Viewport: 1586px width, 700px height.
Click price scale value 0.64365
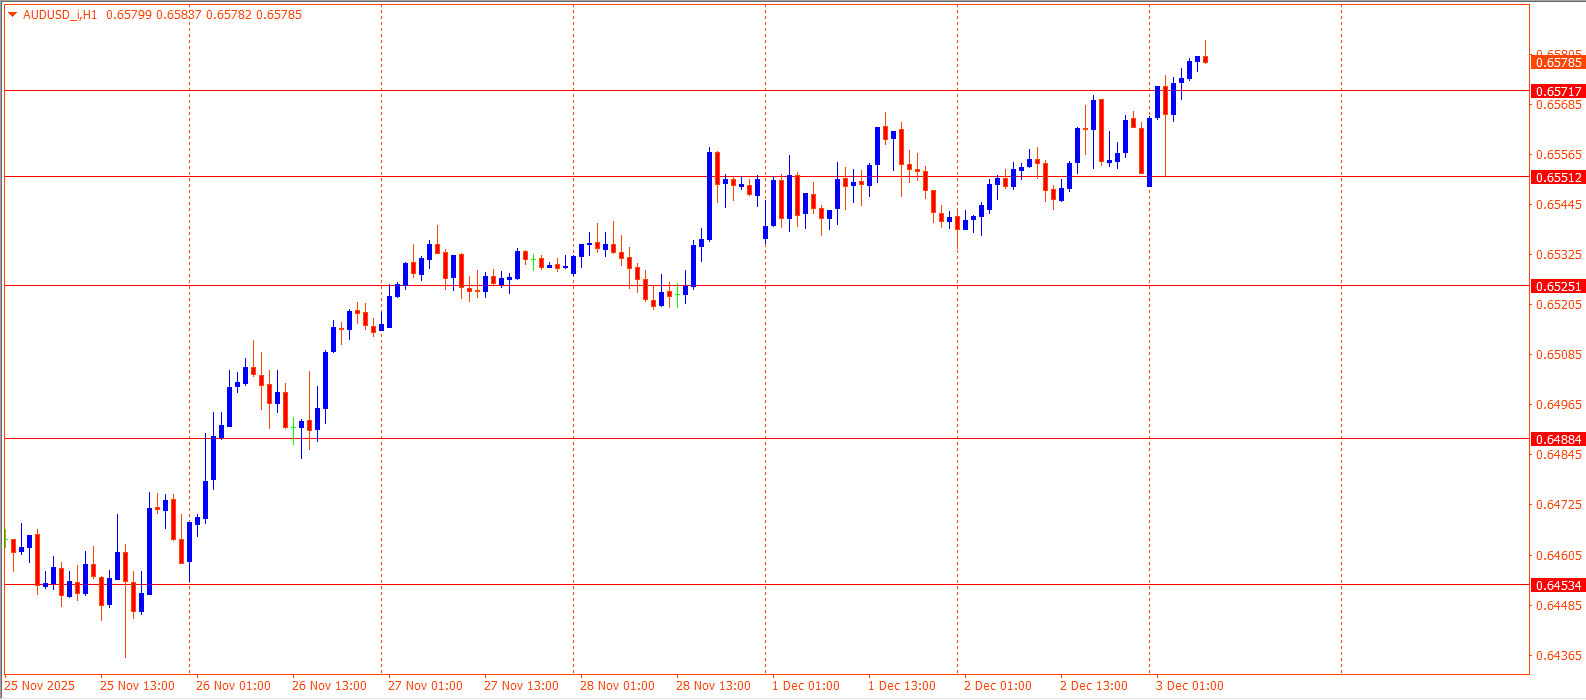click(1559, 656)
